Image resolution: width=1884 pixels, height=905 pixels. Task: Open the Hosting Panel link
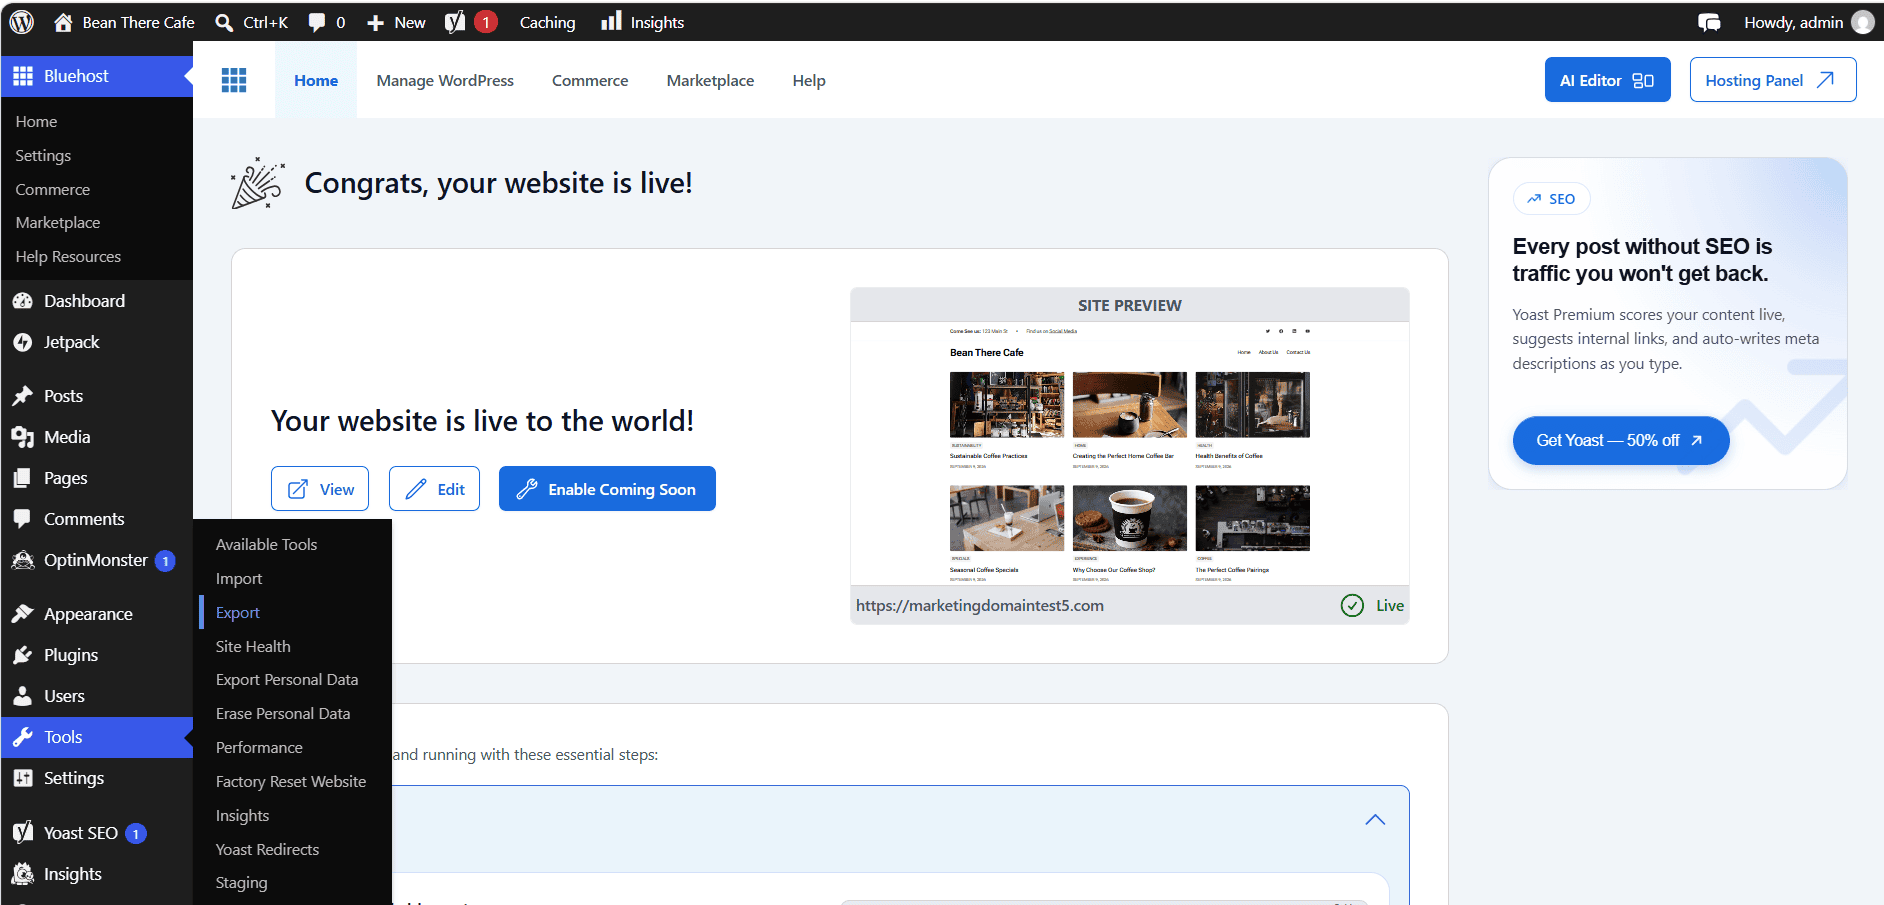coord(1773,80)
